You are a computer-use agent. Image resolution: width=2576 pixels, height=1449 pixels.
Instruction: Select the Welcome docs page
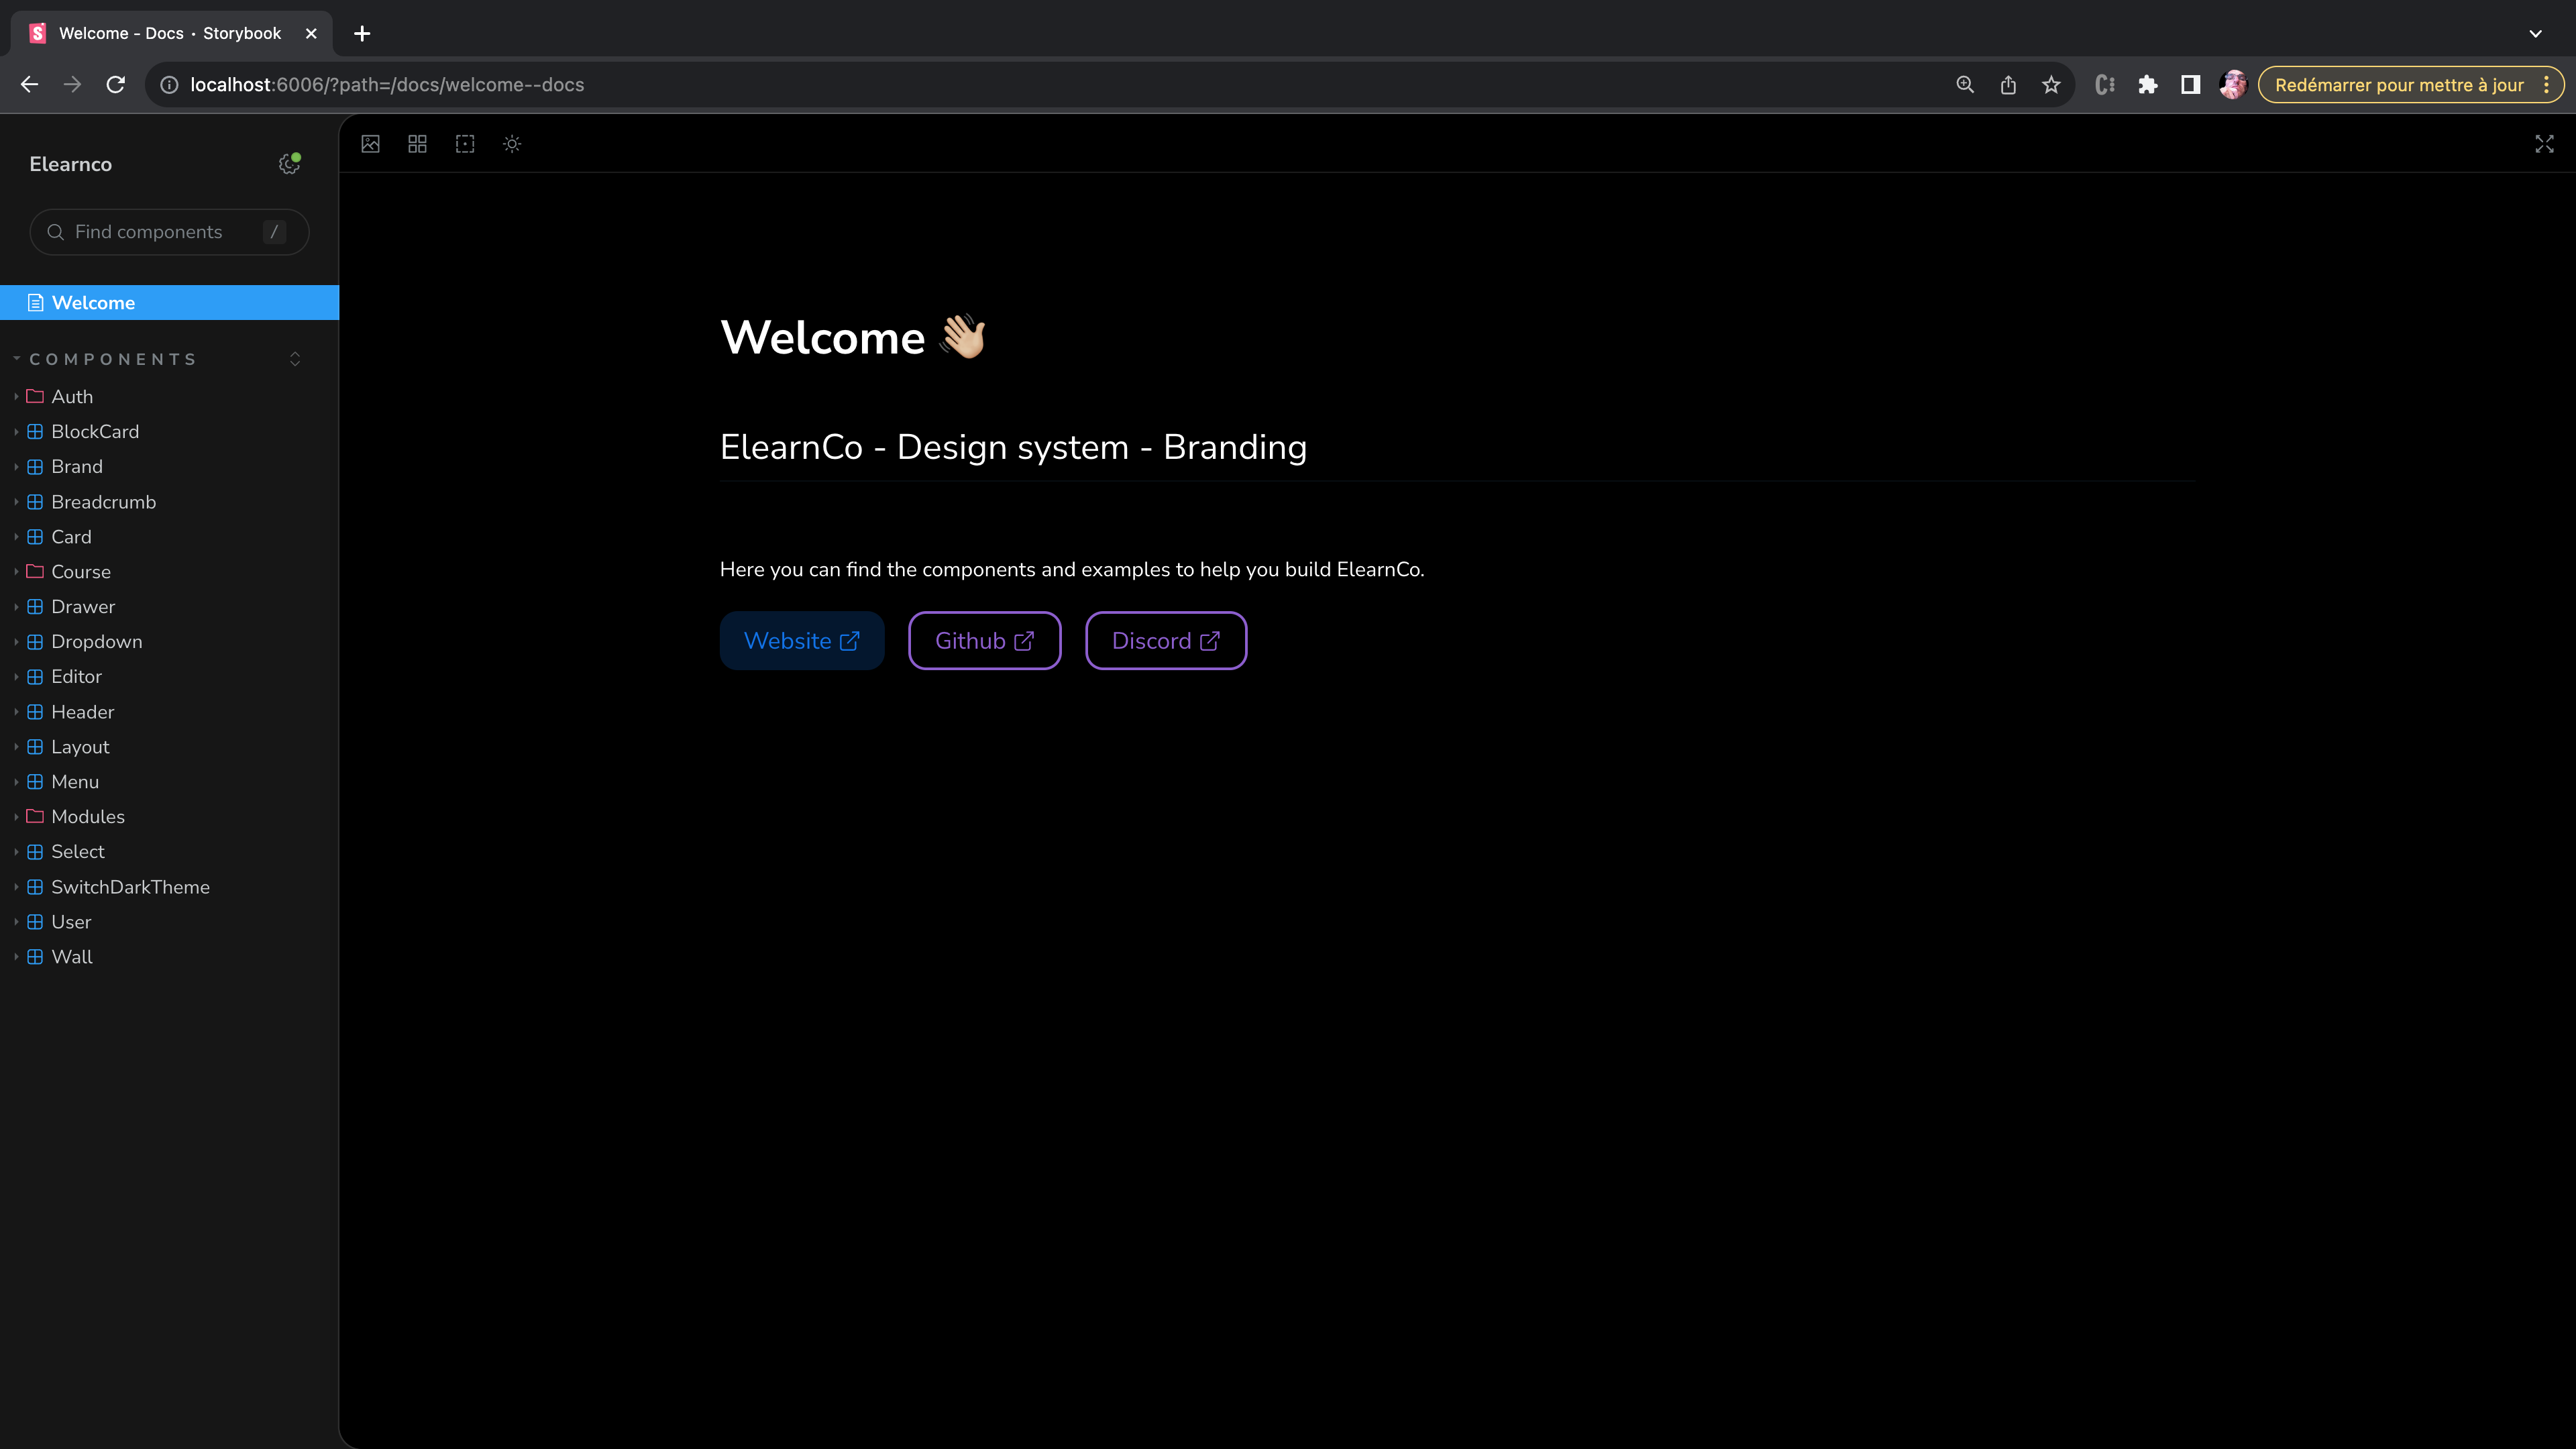point(93,303)
